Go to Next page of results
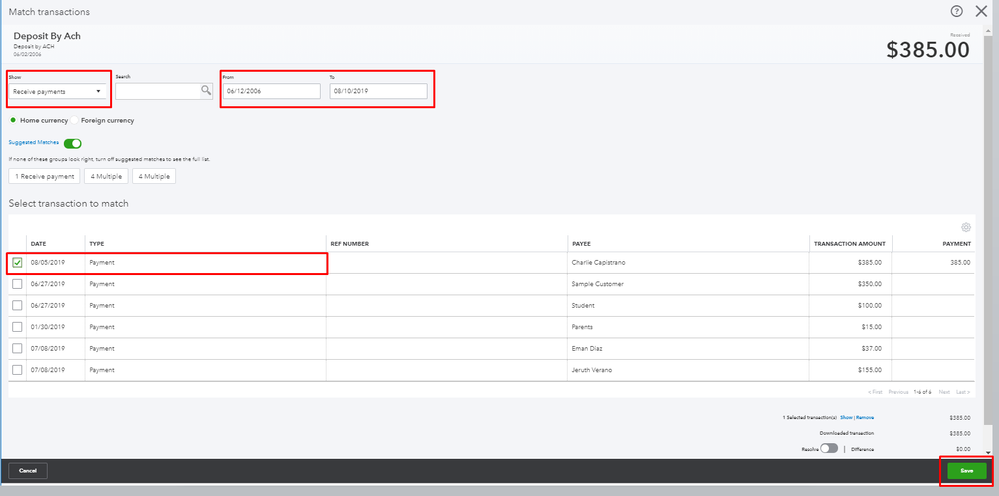The width and height of the screenshot is (999, 496). click(944, 392)
